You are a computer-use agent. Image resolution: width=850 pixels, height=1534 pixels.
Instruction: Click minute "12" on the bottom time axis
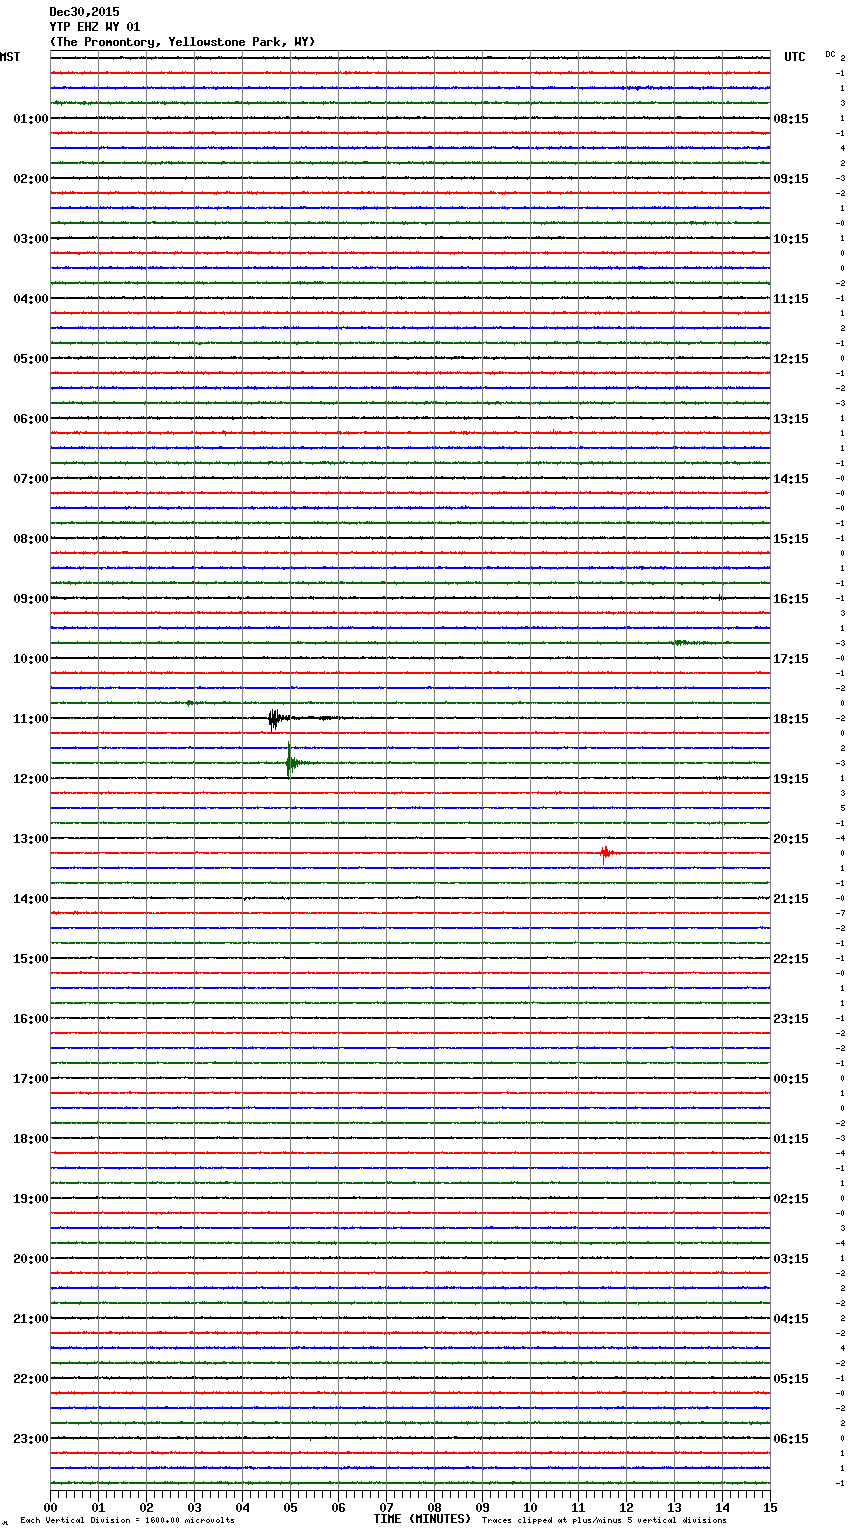coord(626,1507)
